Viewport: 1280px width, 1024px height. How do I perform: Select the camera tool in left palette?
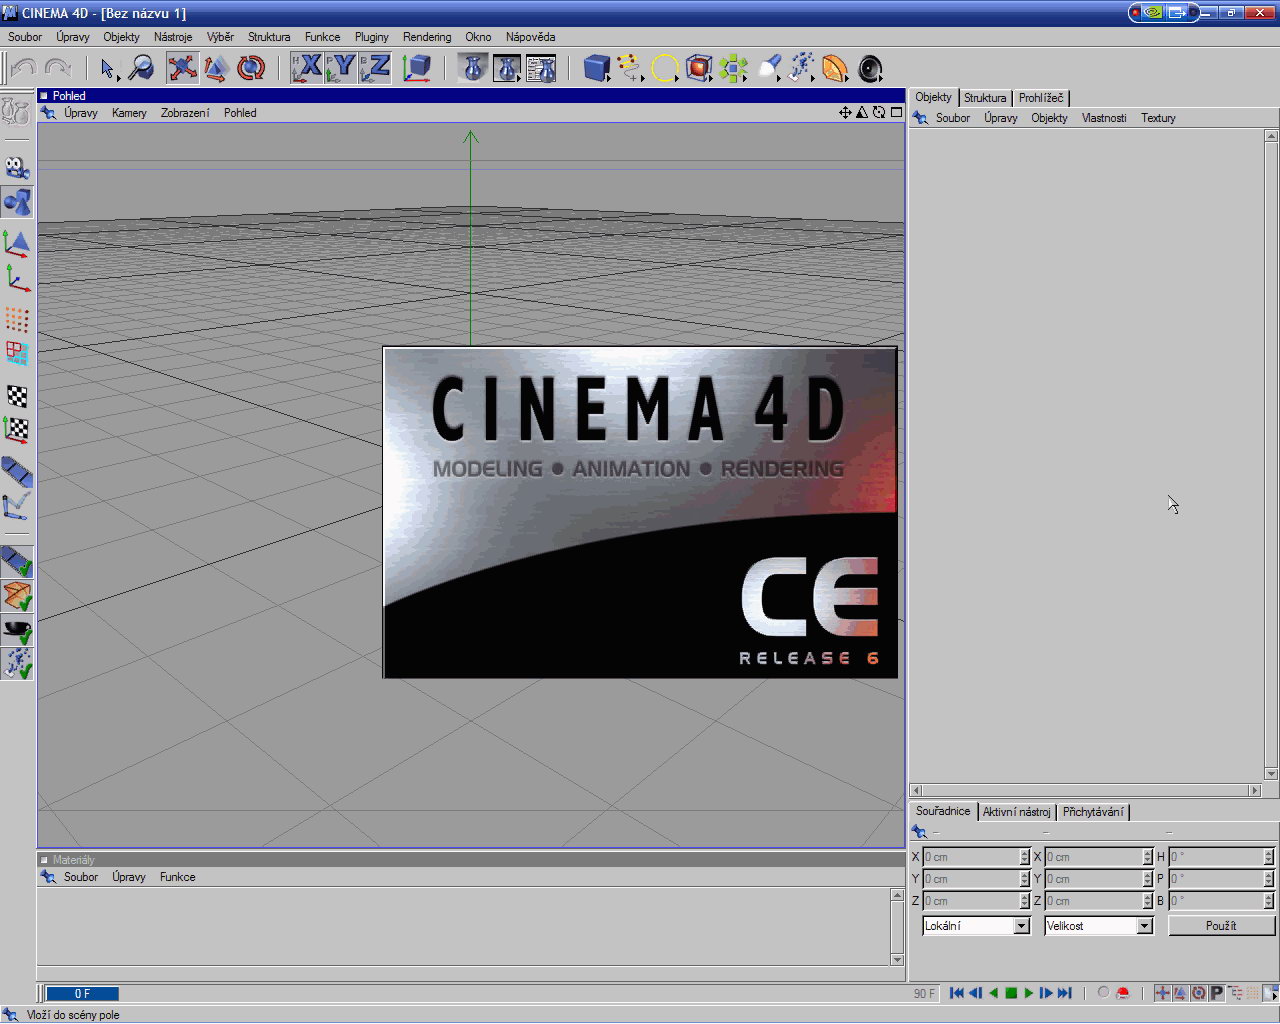tap(17, 167)
